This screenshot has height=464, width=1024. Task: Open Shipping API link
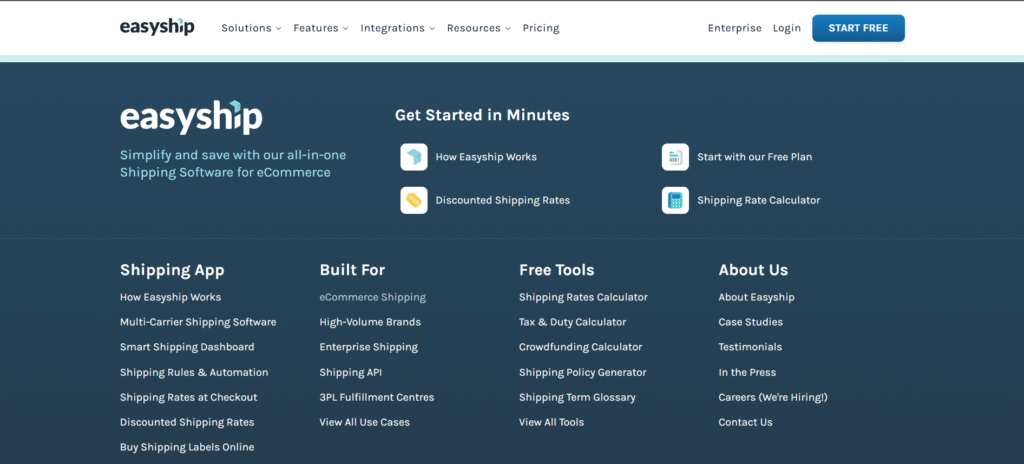351,373
